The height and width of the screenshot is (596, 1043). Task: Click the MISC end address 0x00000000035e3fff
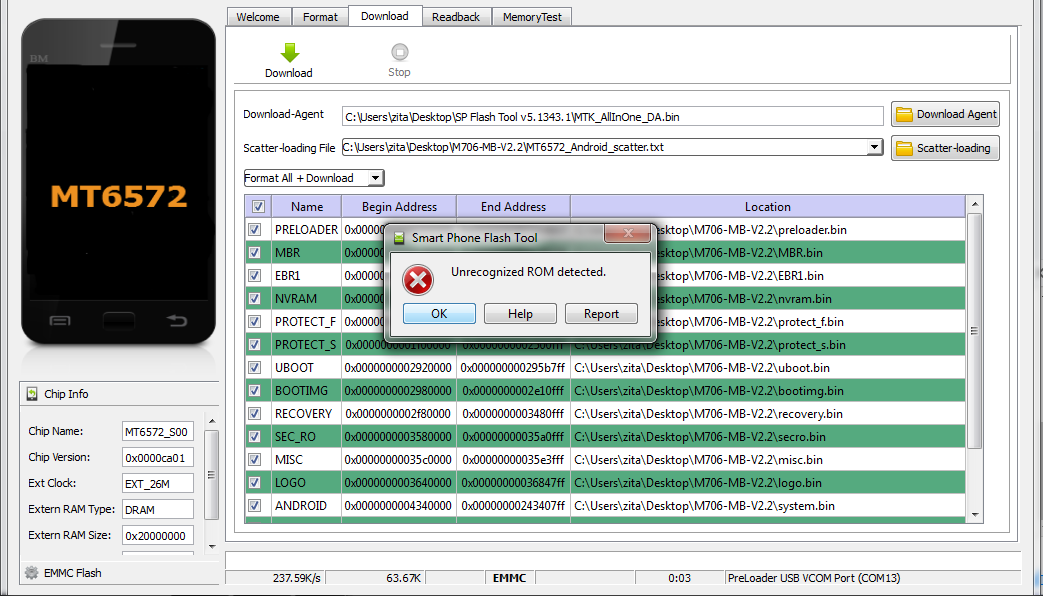(513, 460)
